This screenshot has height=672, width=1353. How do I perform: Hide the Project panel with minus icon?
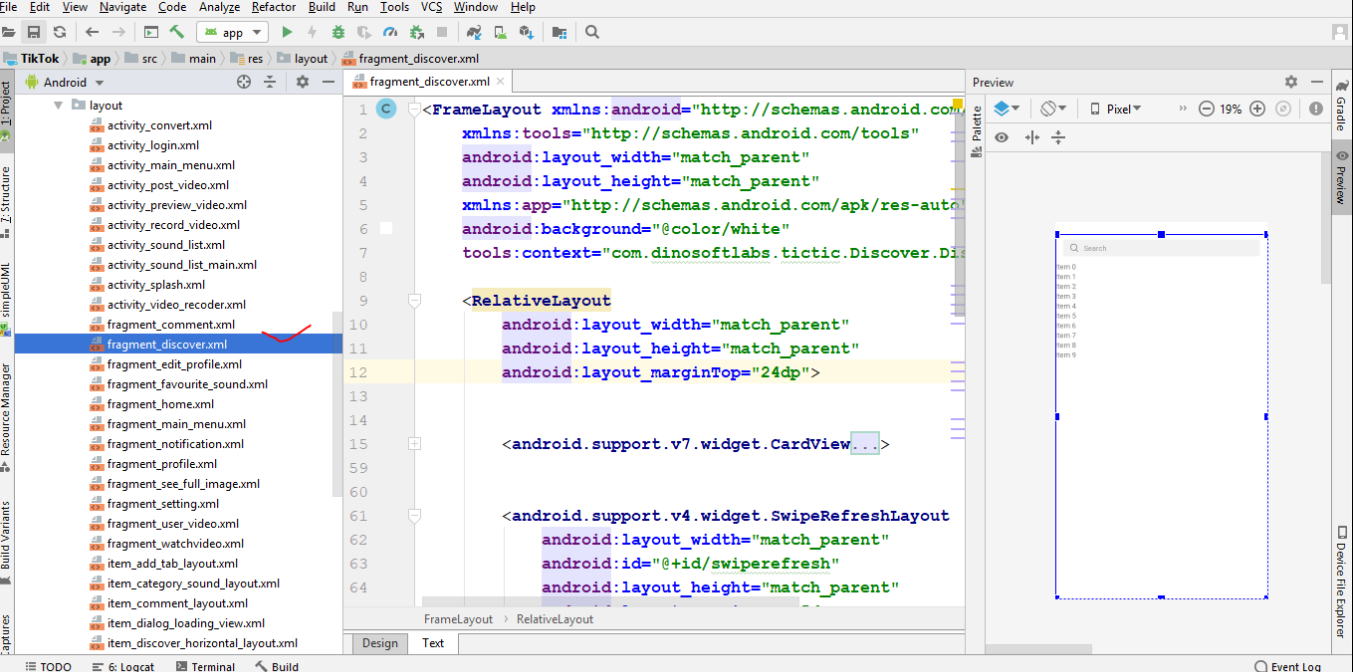[x=328, y=82]
